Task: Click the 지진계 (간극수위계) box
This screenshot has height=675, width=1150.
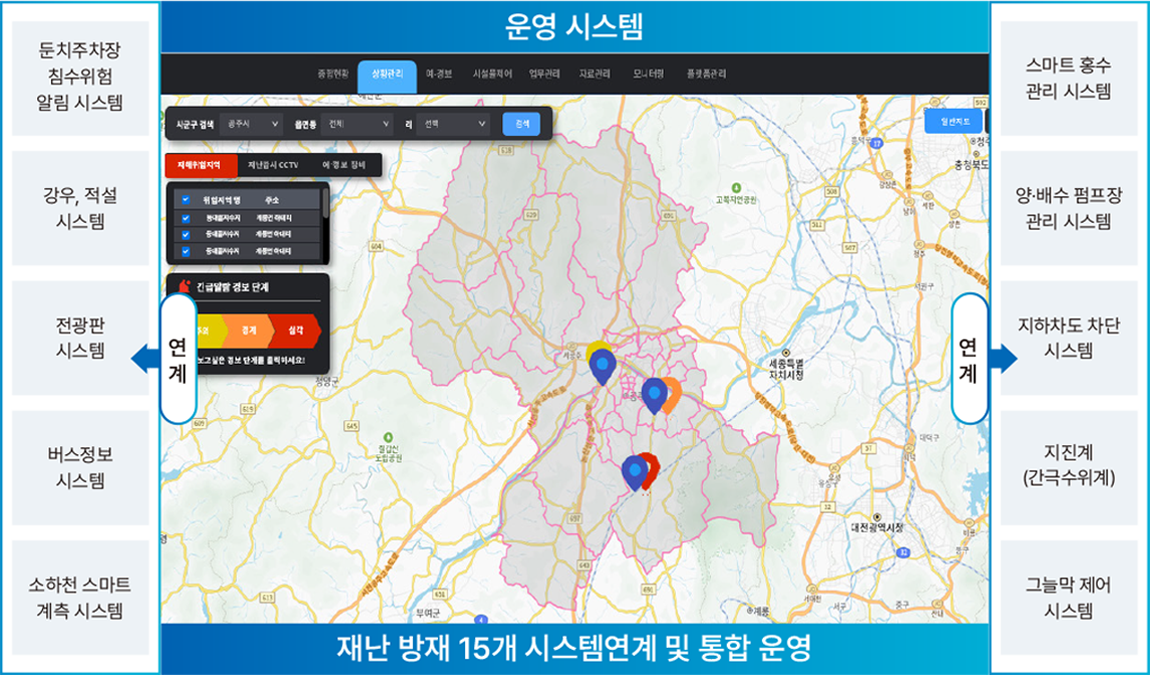Action: (1069, 467)
